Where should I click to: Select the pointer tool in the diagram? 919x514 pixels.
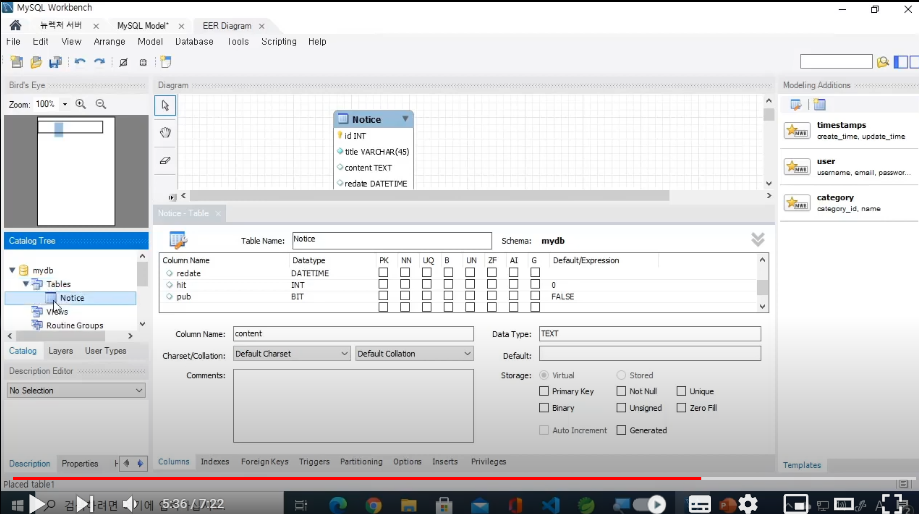tap(165, 105)
